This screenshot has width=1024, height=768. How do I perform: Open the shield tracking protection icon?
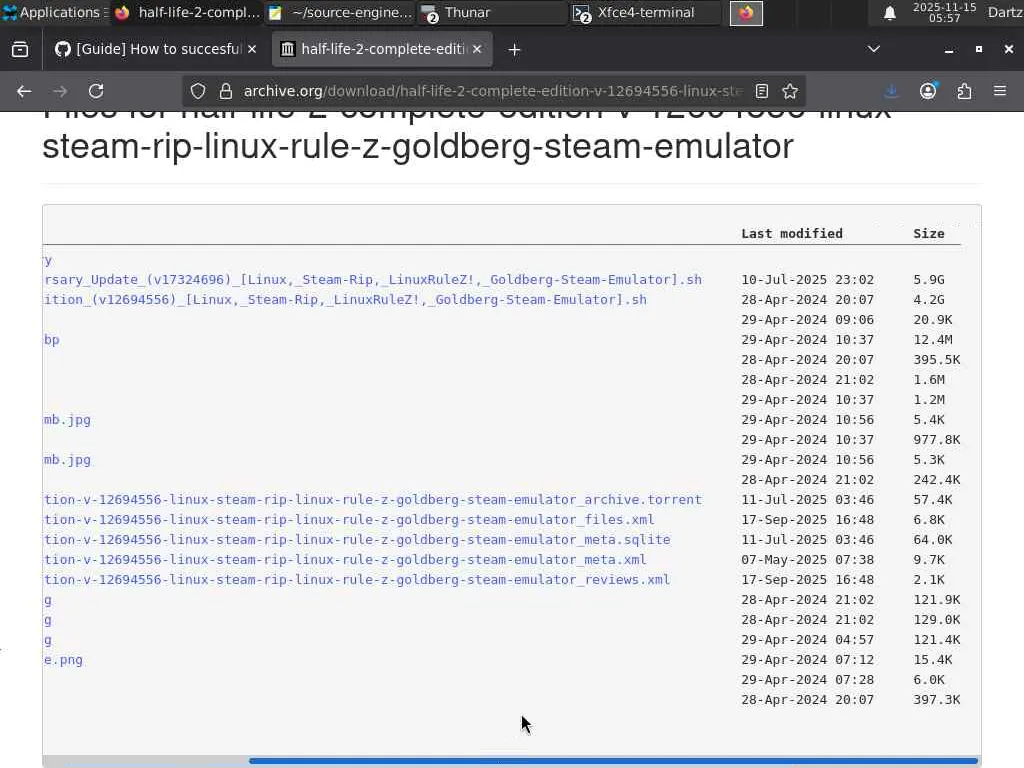(x=198, y=91)
